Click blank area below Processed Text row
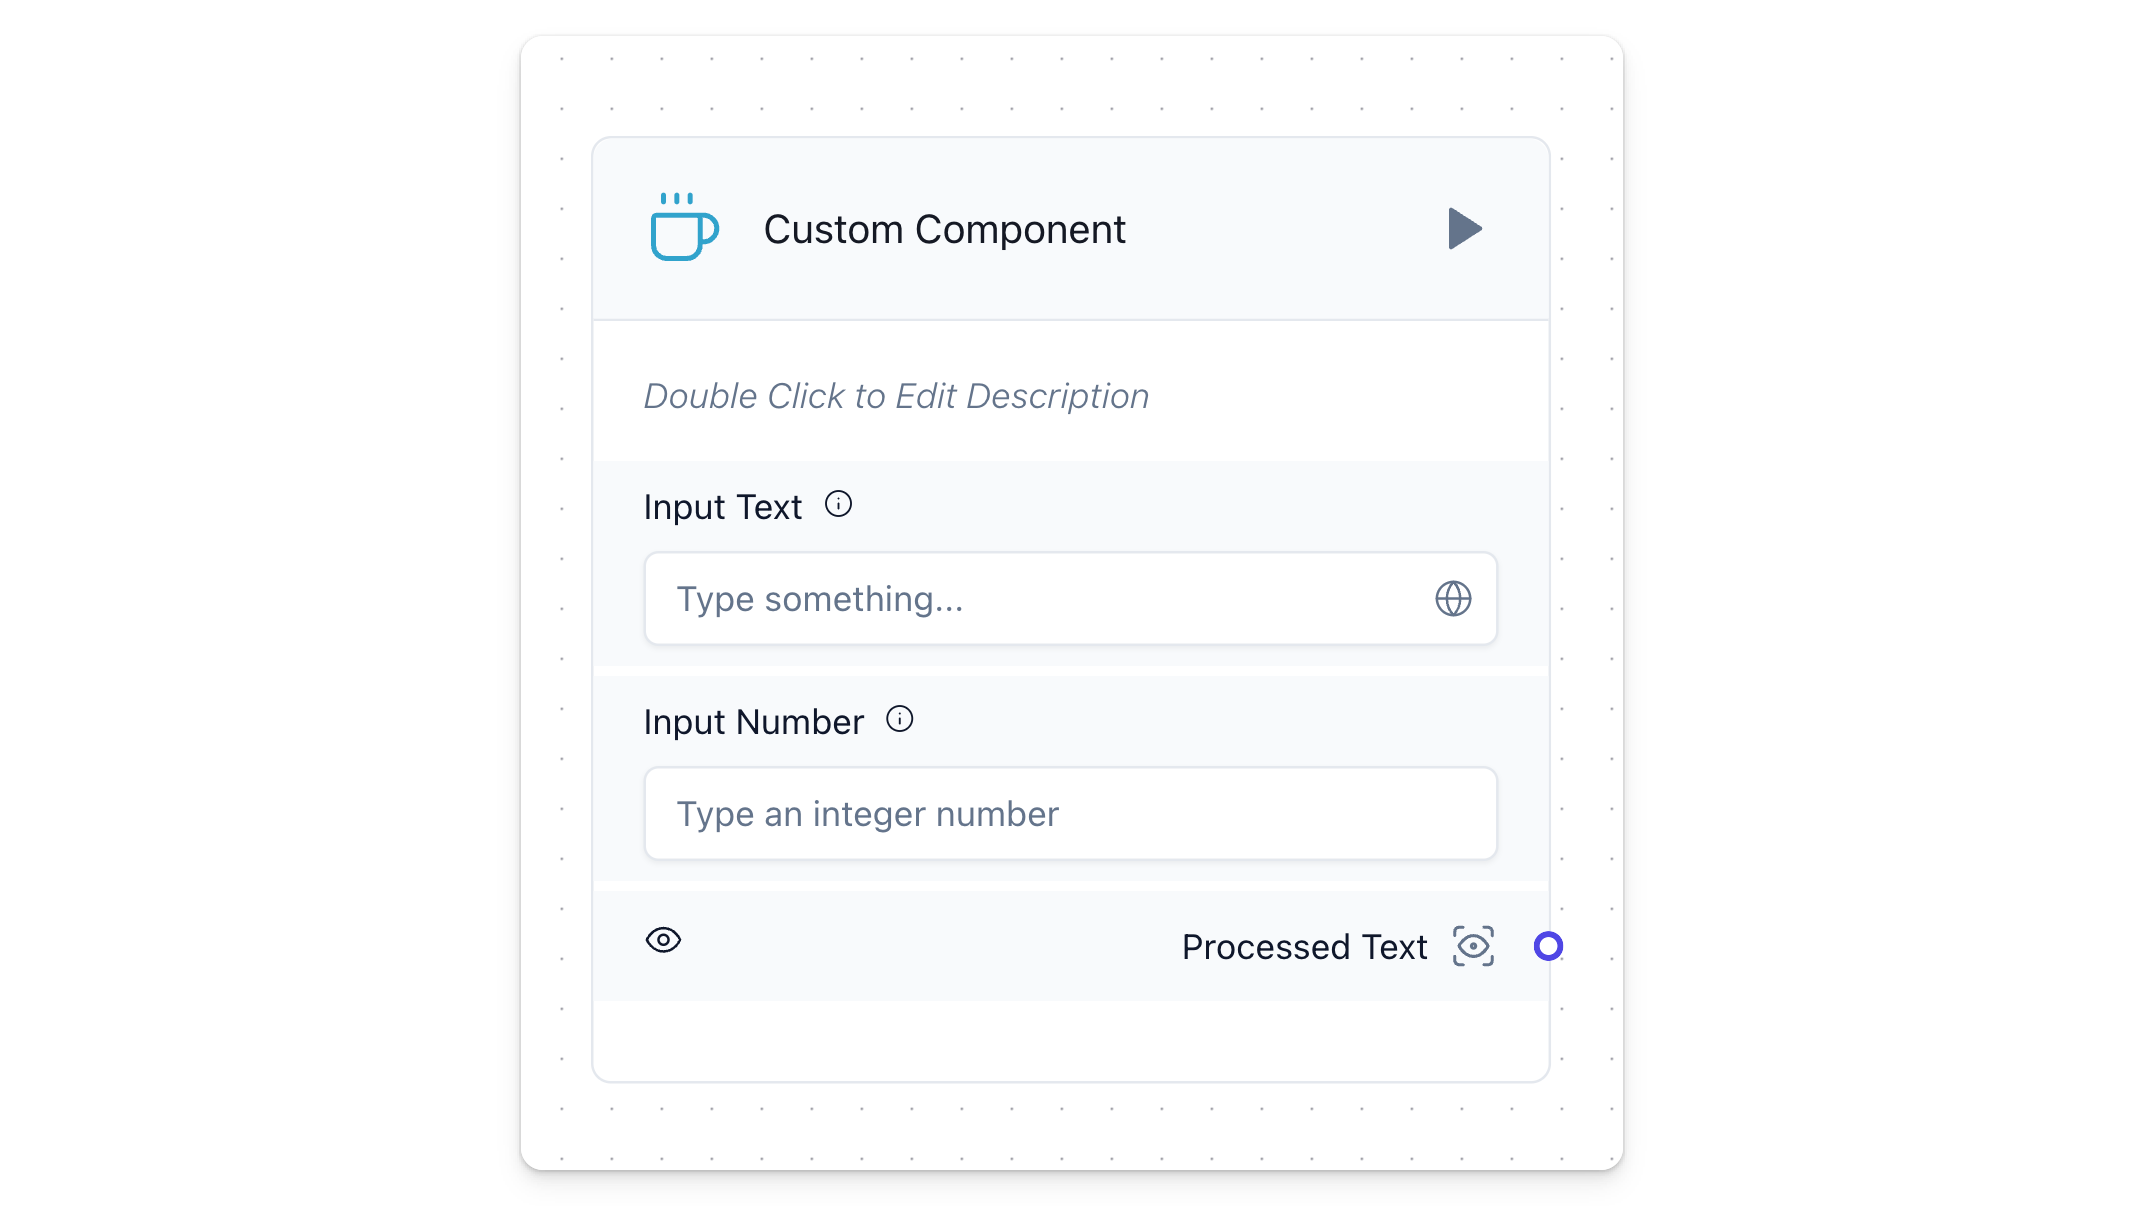Image resolution: width=2144 pixels, height=1206 pixels. point(1070,1040)
